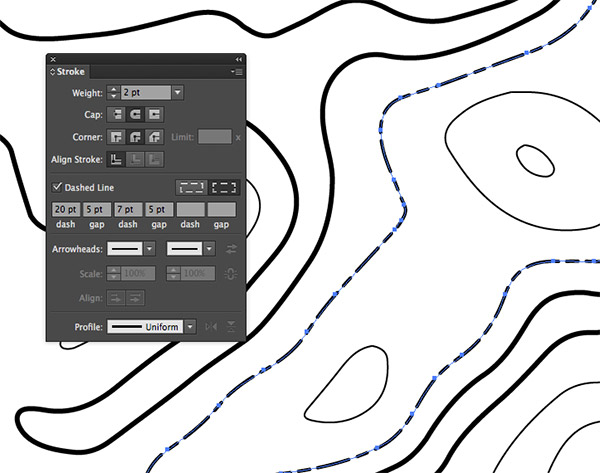Open the Stroke panel options menu
Screen dimensions: 600x473
click(x=237, y=72)
